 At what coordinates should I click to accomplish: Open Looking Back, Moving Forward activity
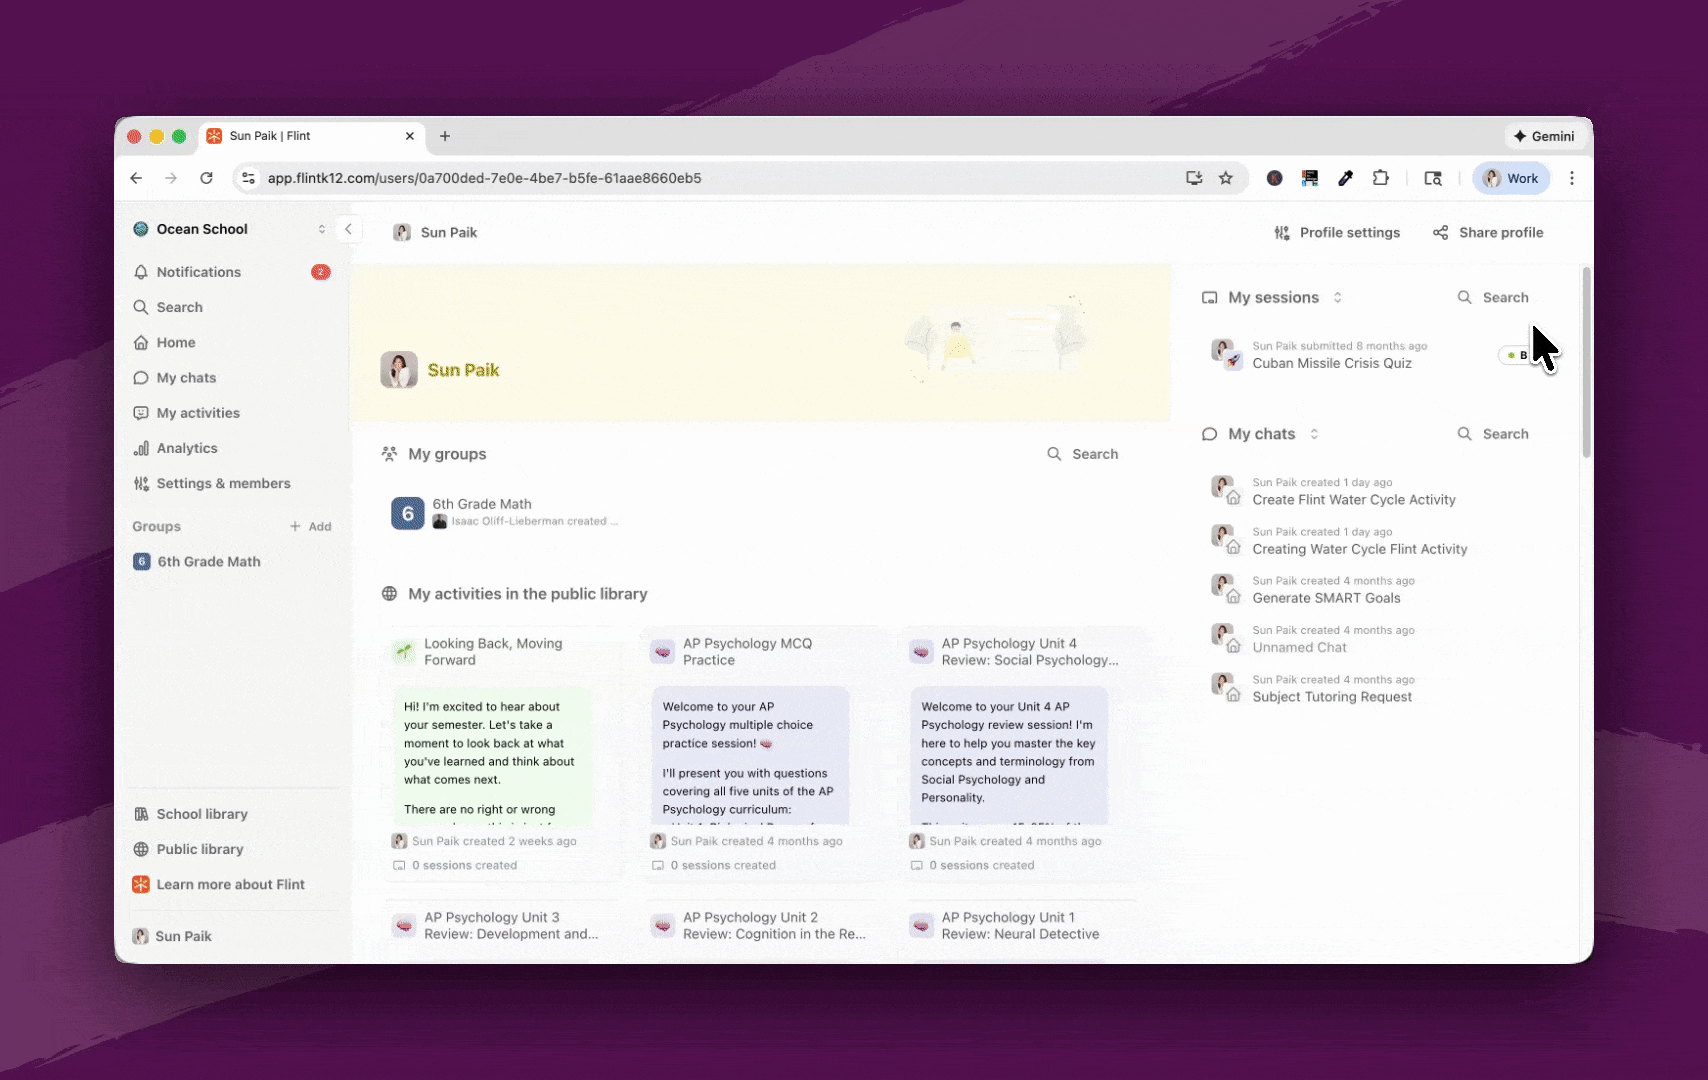pos(505,754)
